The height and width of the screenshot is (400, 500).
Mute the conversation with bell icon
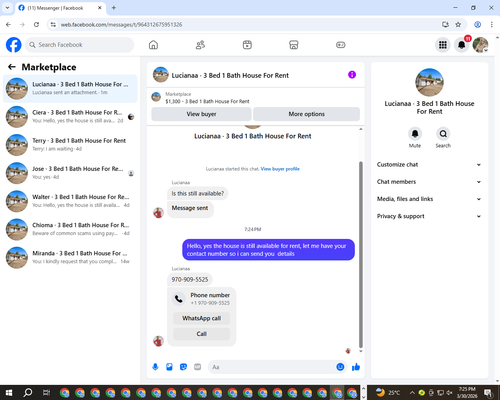click(x=415, y=134)
